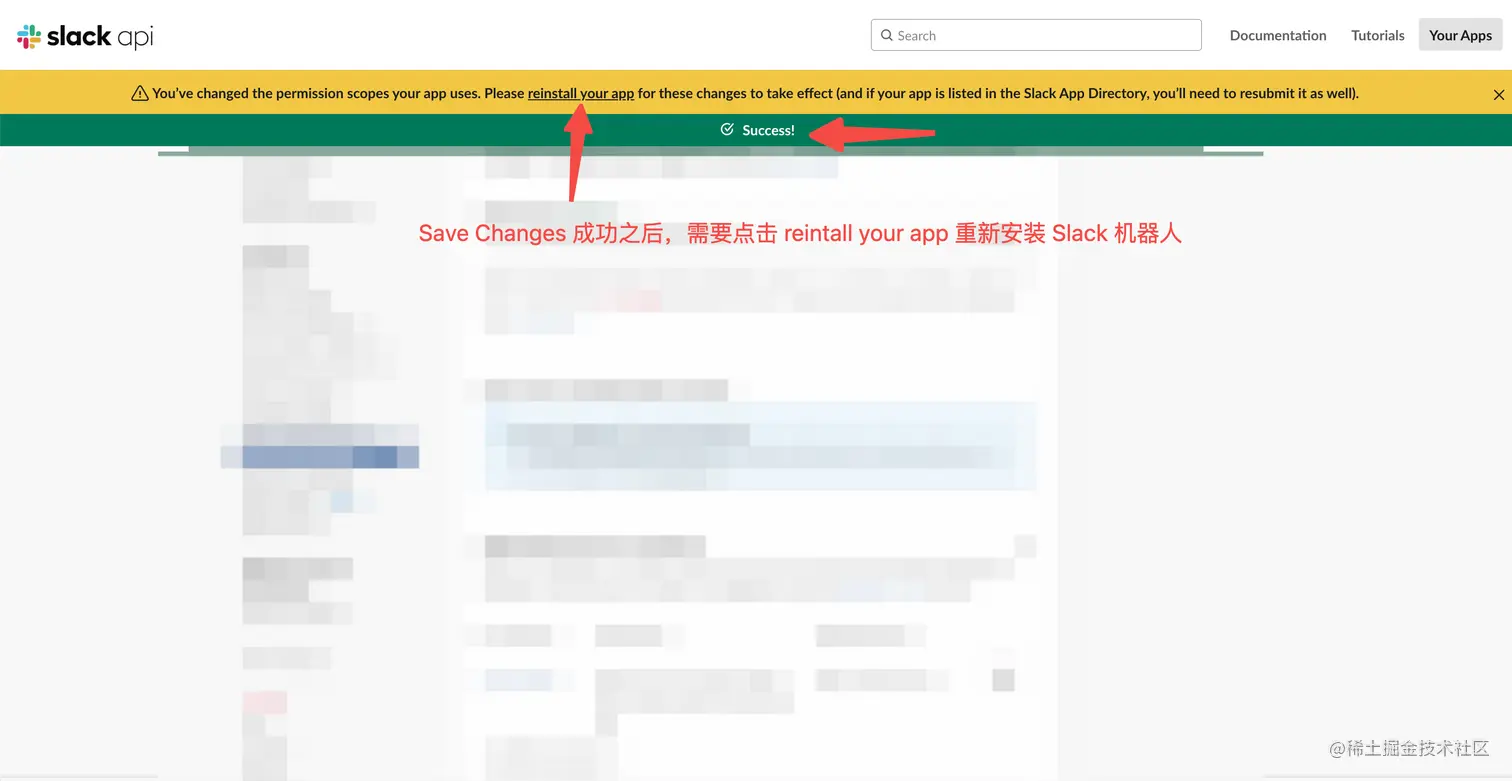
Task: Click the magnifier icon in Search box
Action: [886, 35]
